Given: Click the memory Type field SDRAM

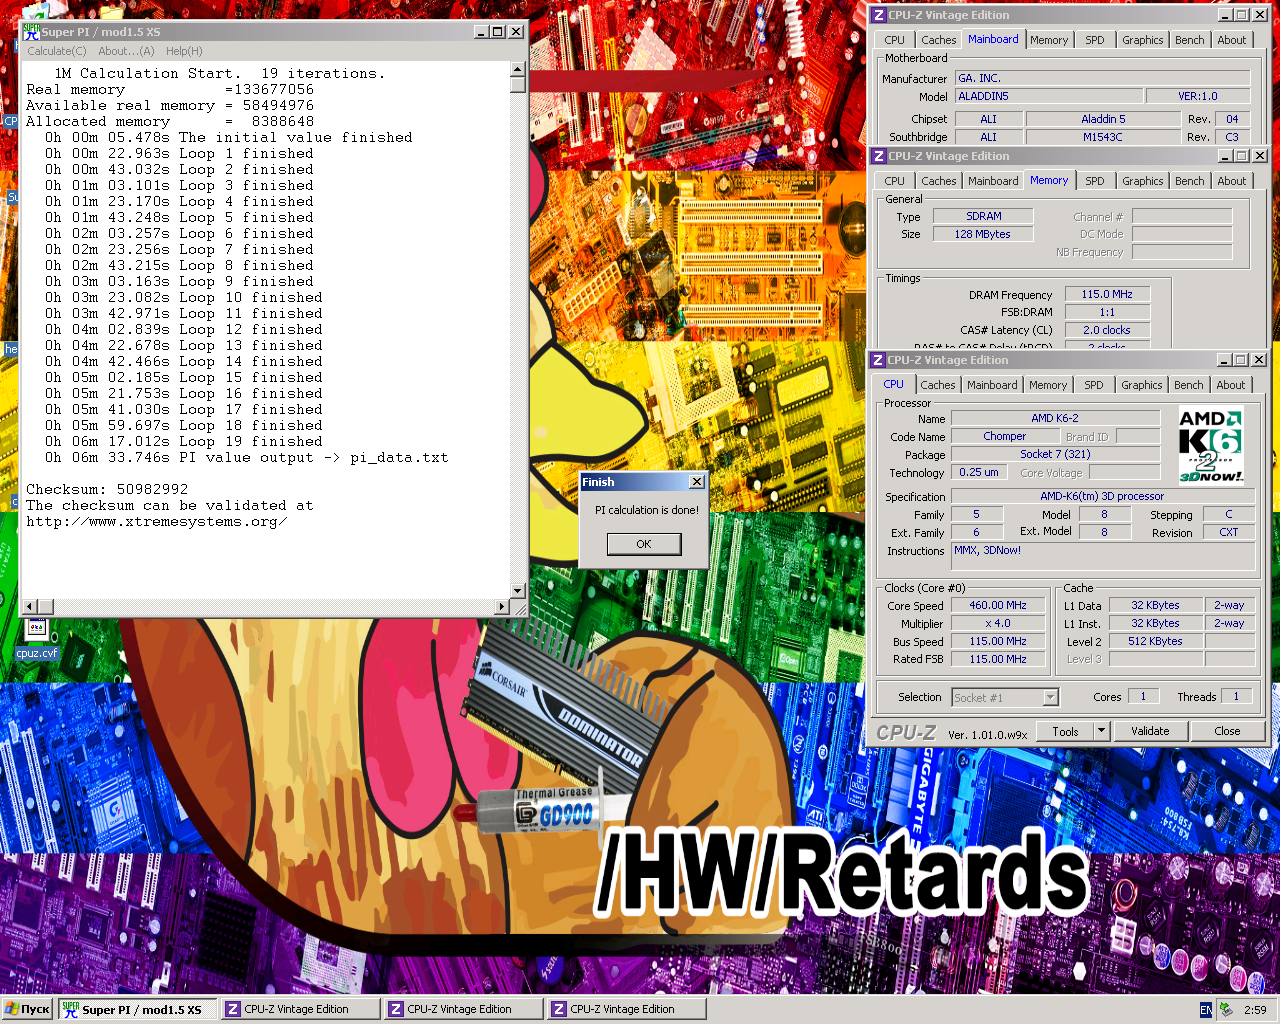Looking at the screenshot, I should point(984,216).
